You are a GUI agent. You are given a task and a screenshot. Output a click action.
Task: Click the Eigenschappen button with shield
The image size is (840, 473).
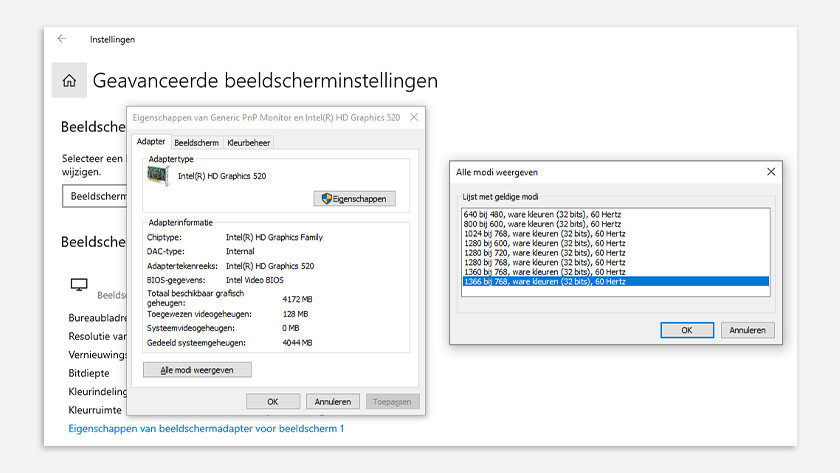(x=354, y=199)
